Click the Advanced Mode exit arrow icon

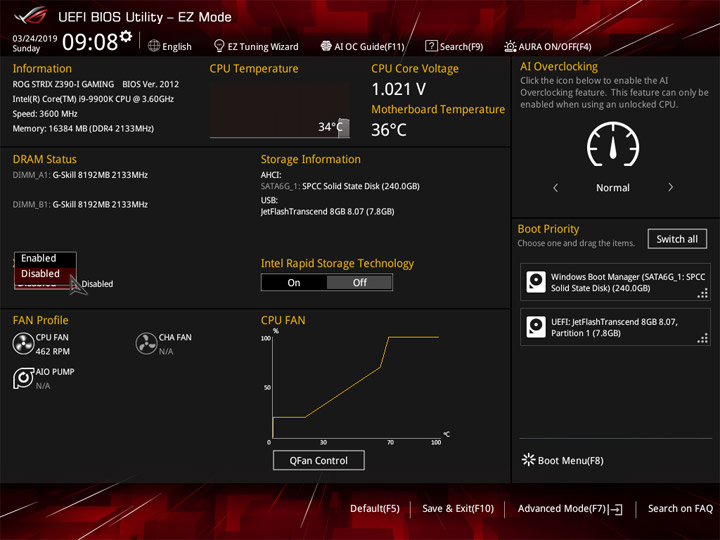[x=617, y=509]
